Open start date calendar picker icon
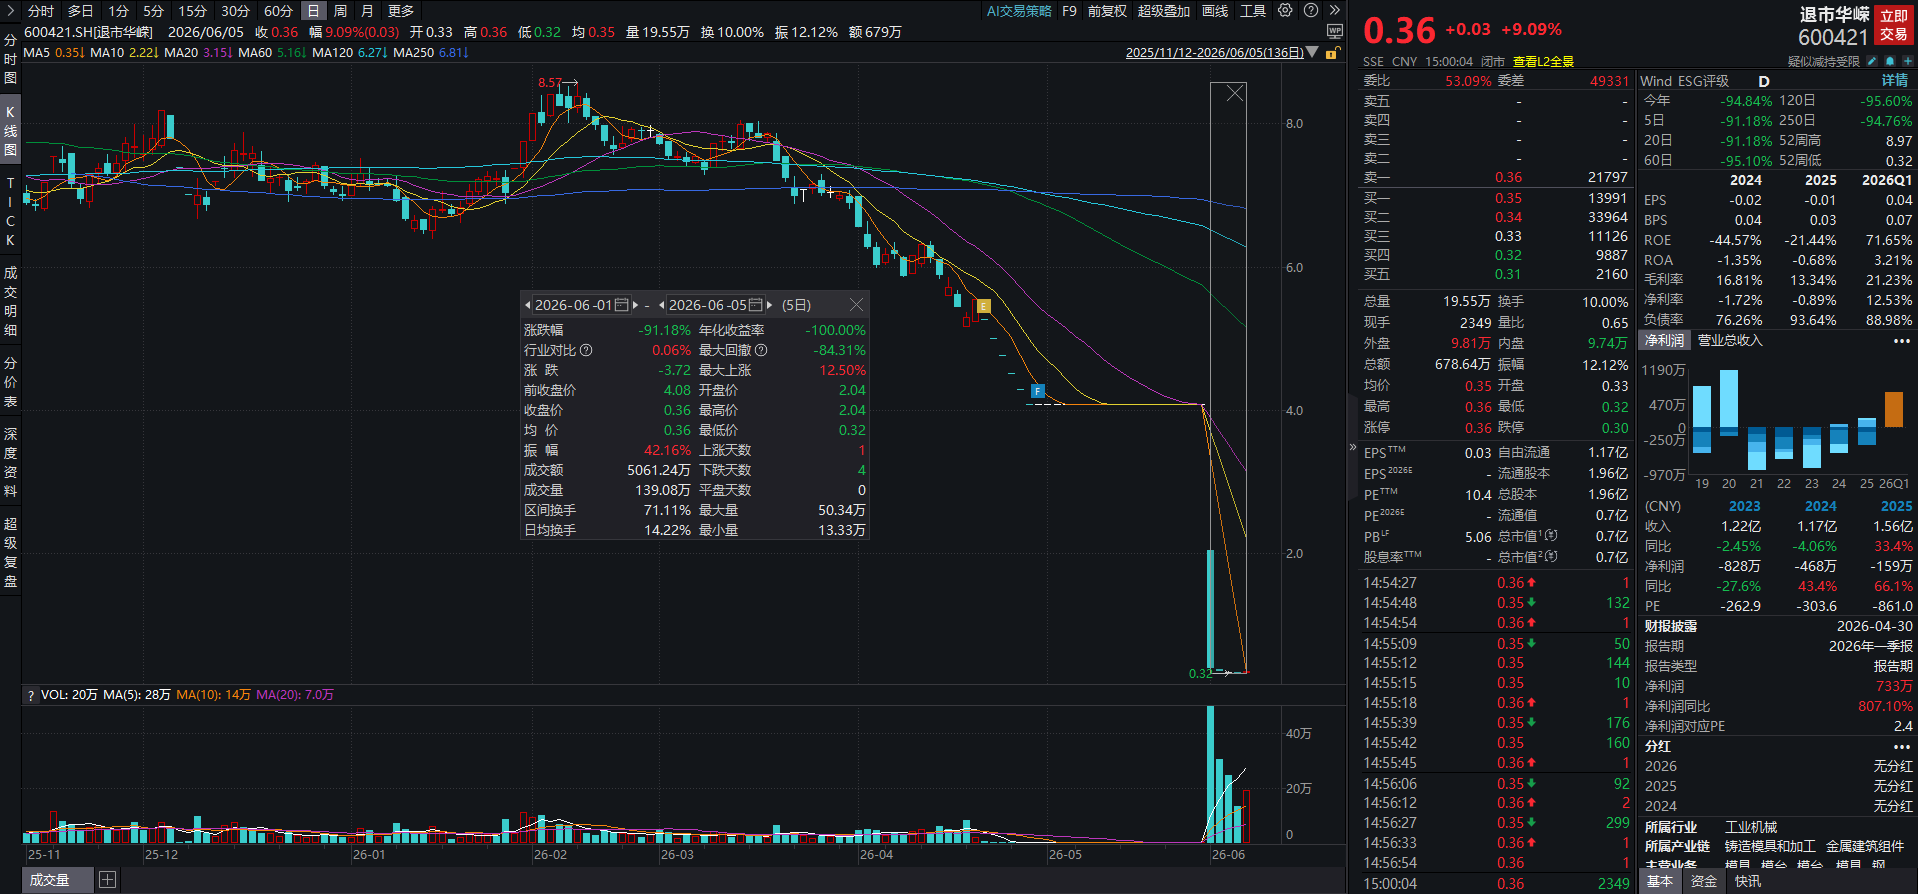 622,305
